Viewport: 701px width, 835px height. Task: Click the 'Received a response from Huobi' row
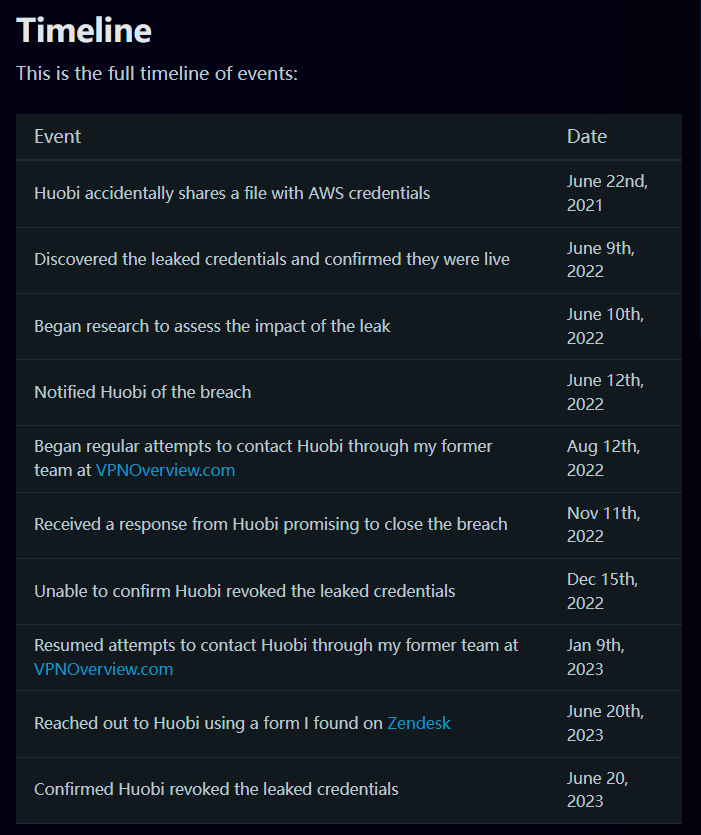tap(270, 524)
